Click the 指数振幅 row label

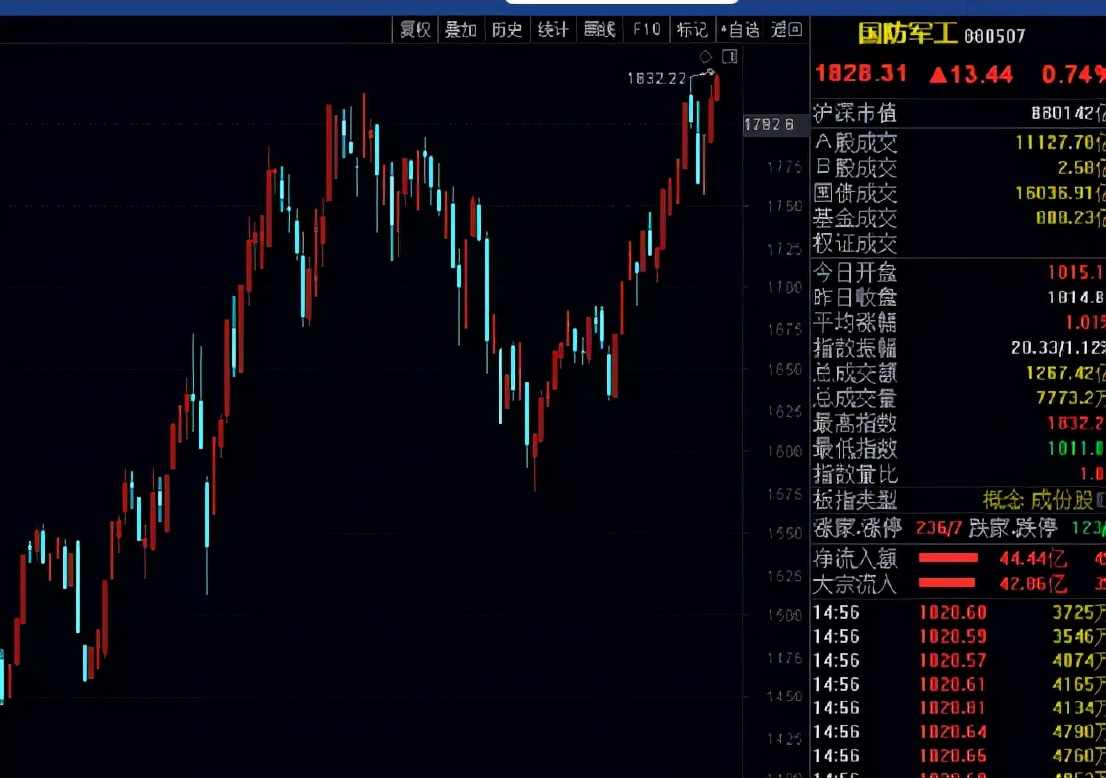(855, 348)
